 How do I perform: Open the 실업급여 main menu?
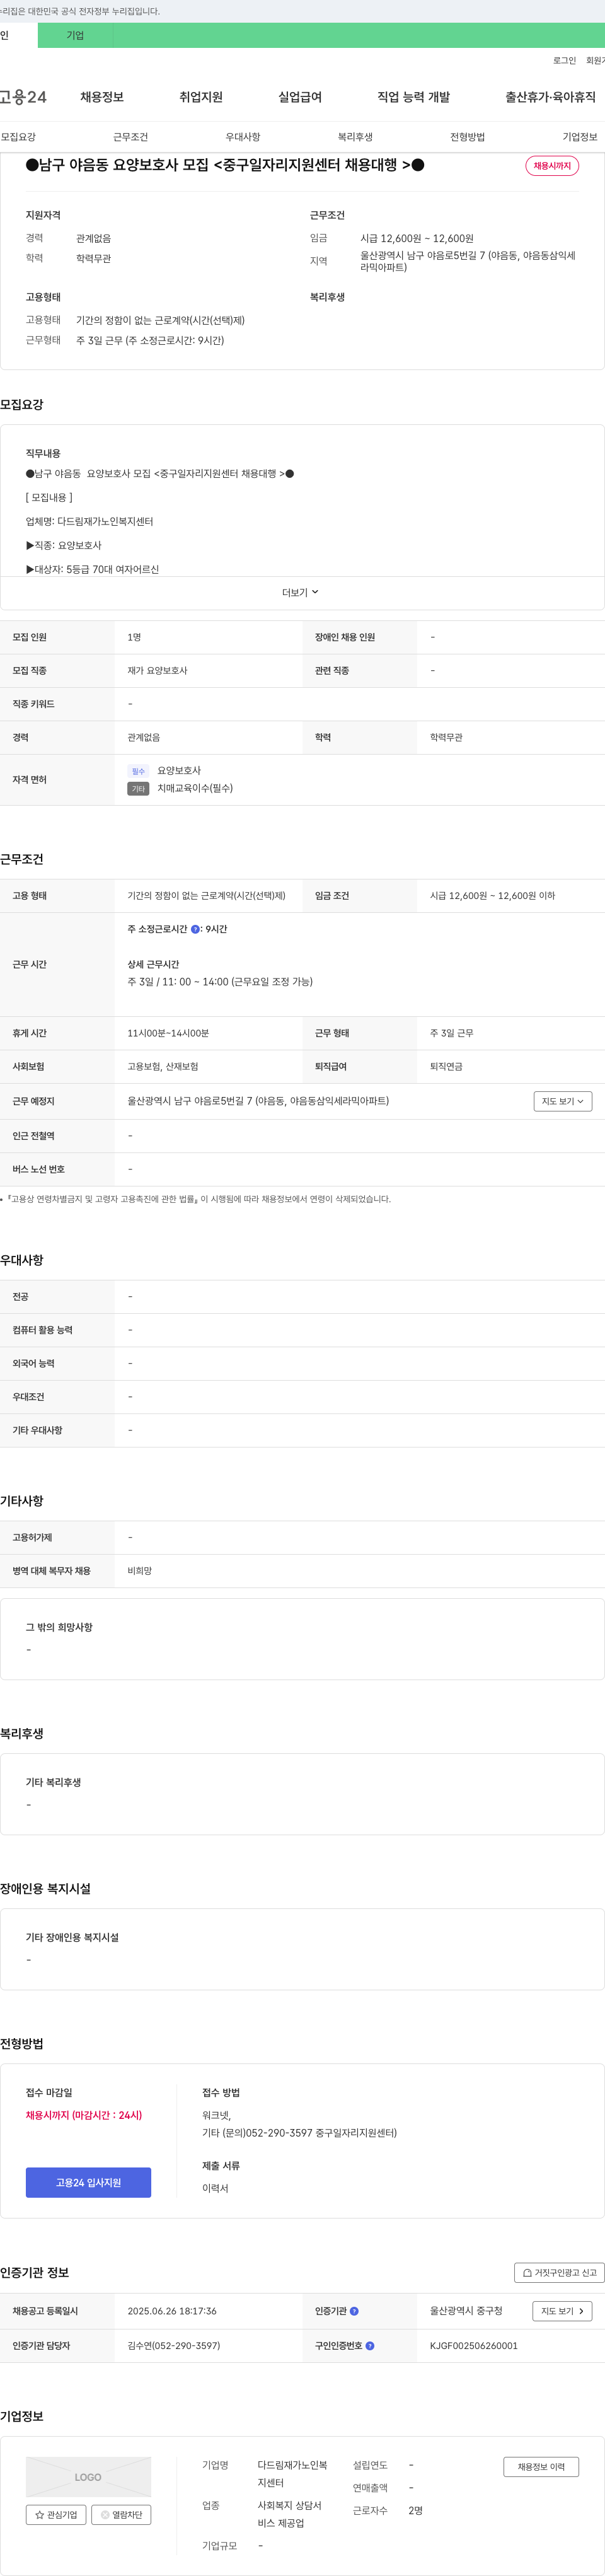[300, 97]
